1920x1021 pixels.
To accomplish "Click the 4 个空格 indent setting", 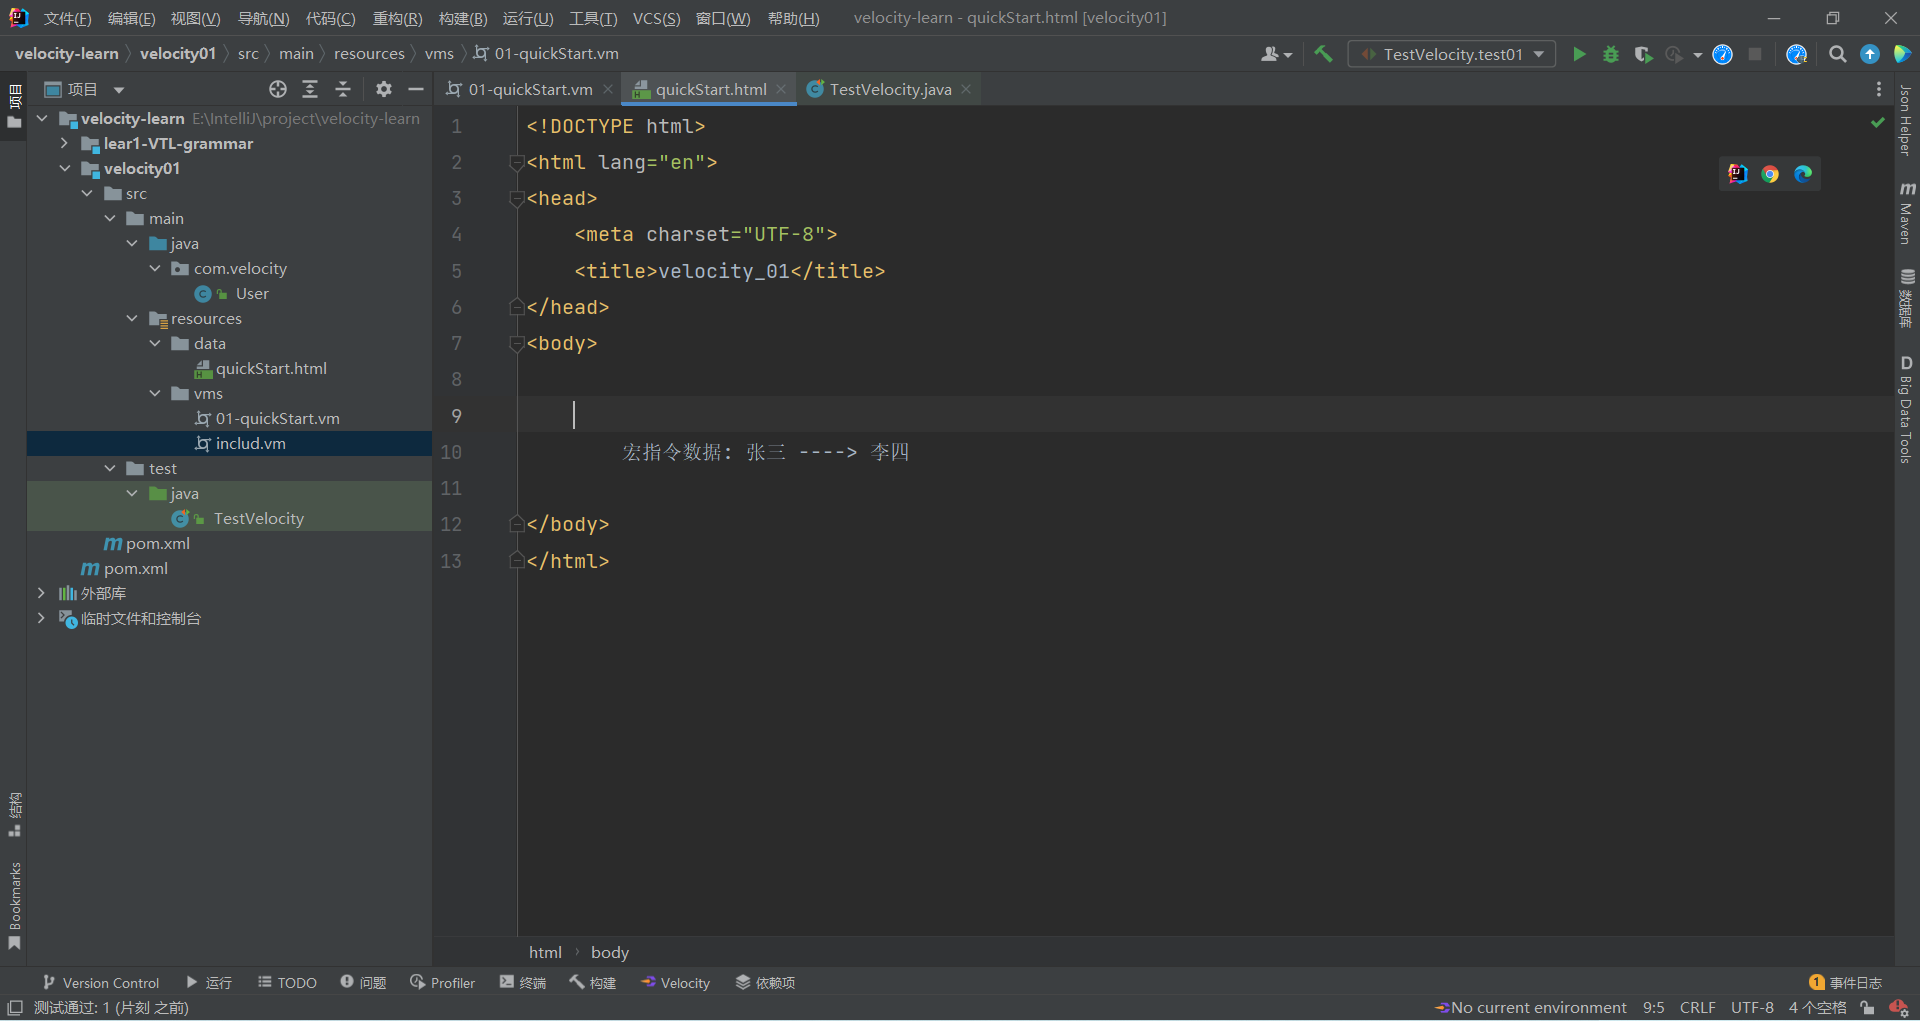I will coord(1817,1008).
